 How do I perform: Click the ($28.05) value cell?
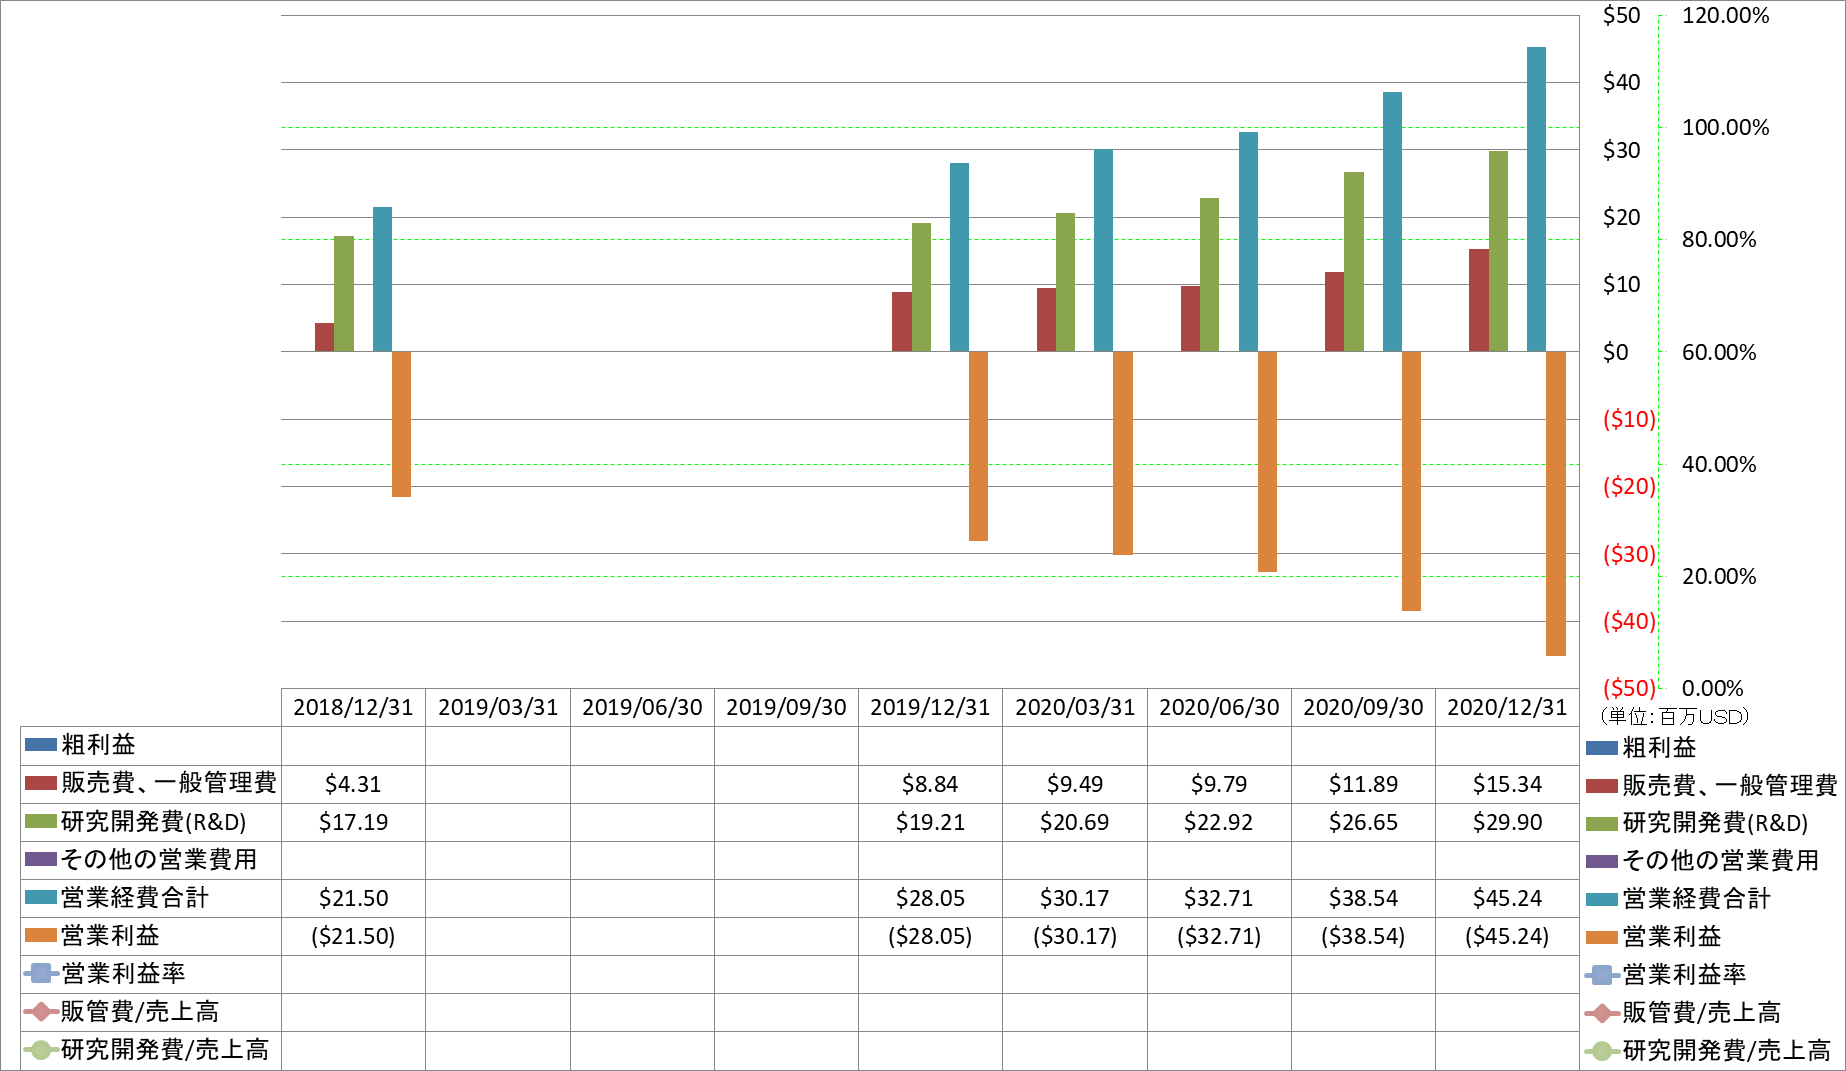point(930,936)
